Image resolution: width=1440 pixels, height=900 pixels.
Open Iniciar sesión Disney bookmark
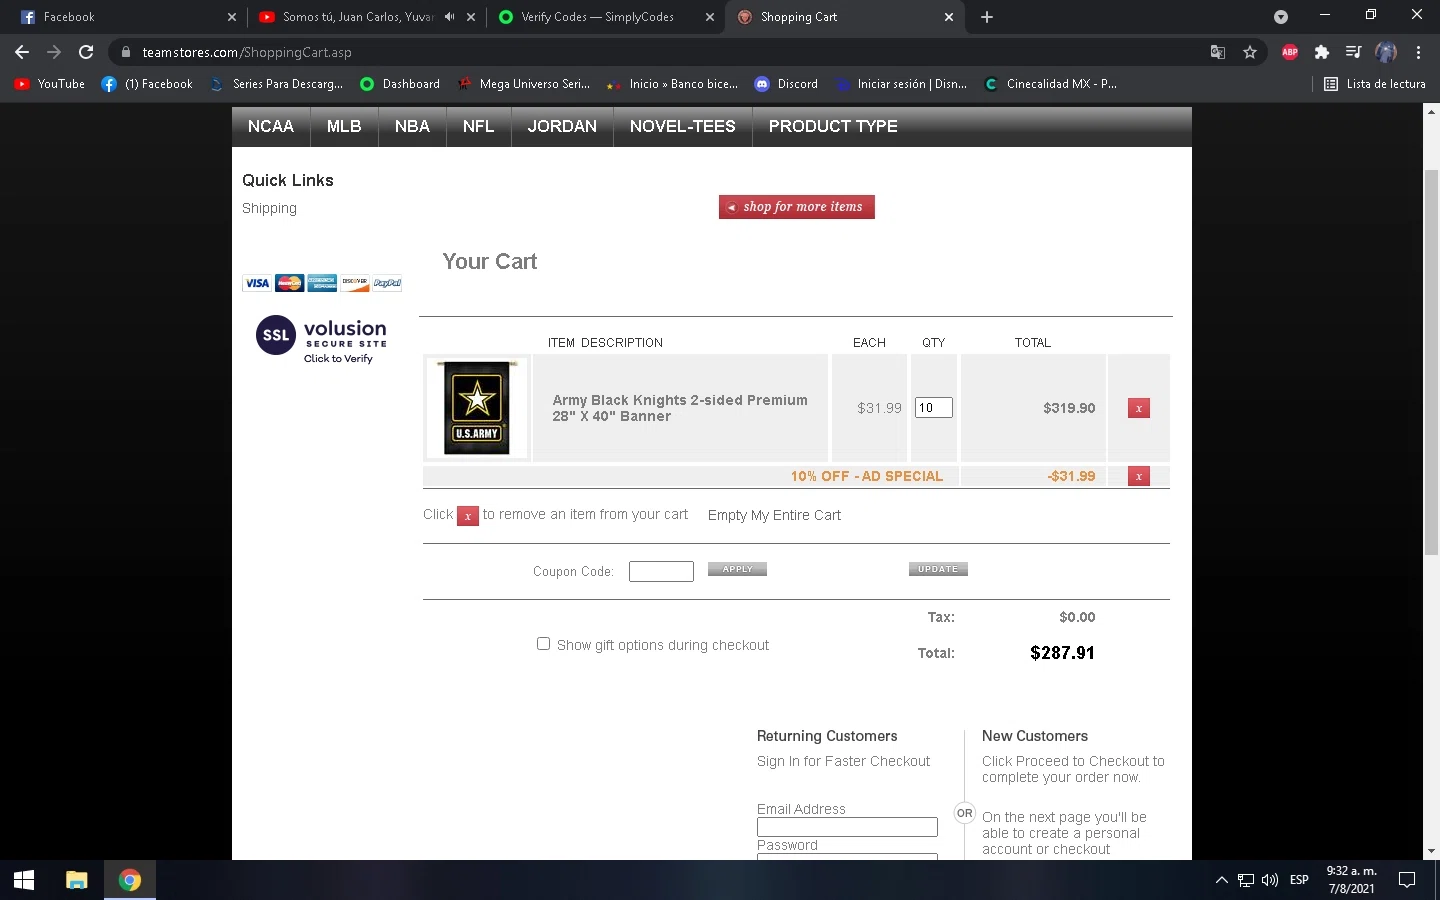(902, 84)
